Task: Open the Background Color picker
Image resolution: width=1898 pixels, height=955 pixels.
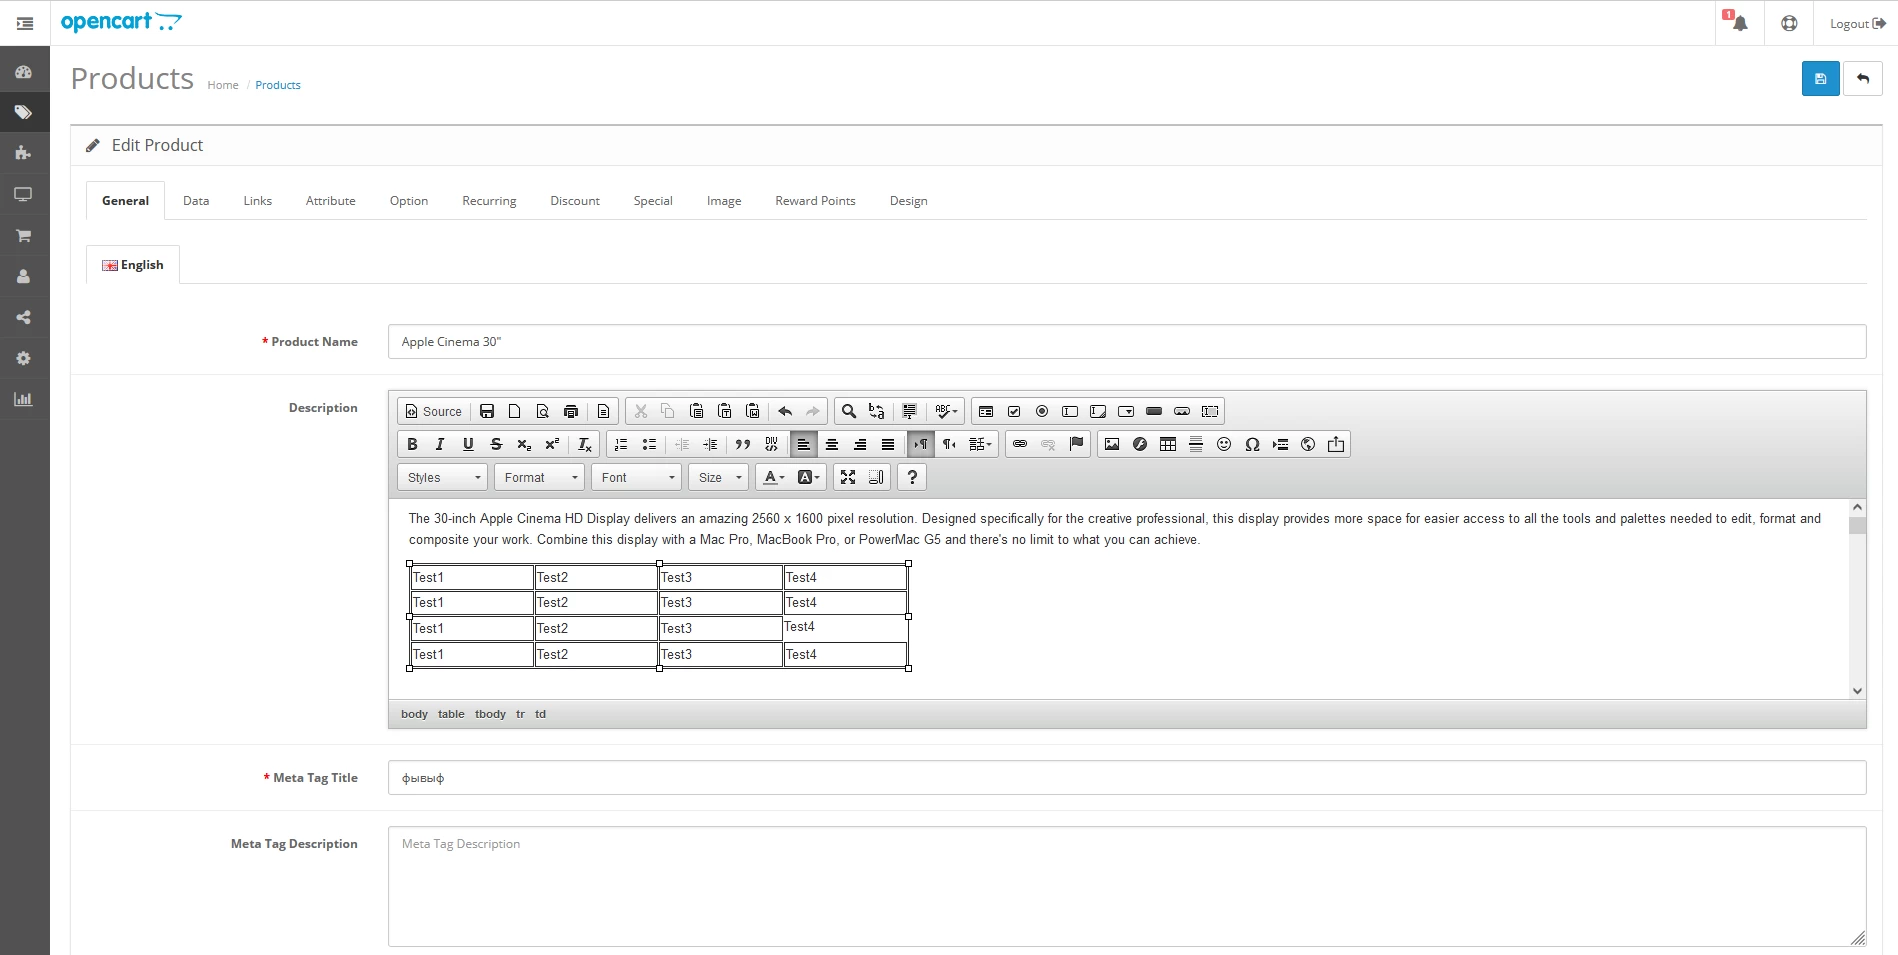Action: [x=808, y=477]
